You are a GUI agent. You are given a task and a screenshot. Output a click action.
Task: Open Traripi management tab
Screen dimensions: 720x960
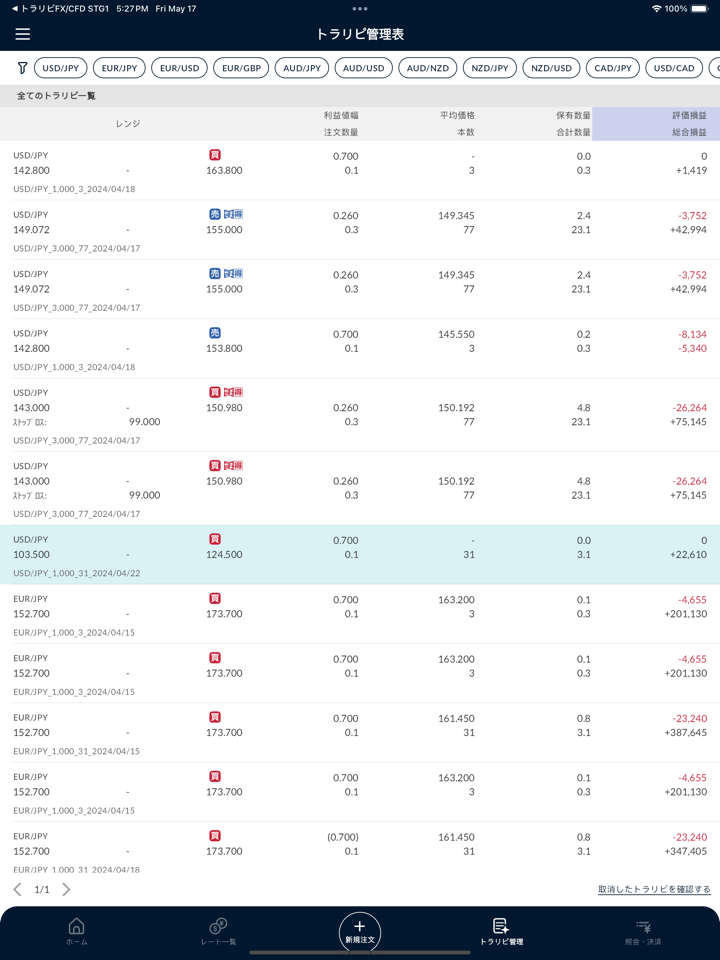(x=501, y=931)
